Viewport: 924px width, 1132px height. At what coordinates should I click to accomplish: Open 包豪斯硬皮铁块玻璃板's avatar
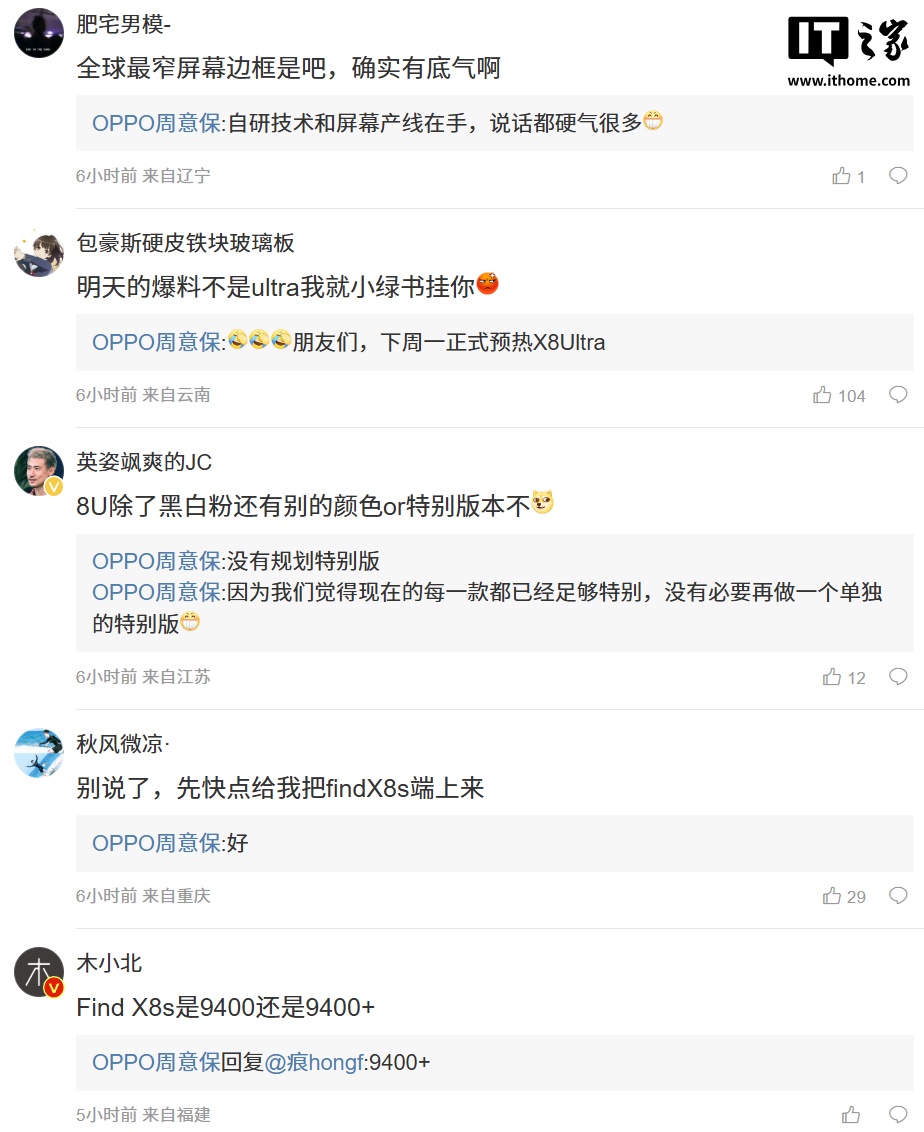pyautogui.click(x=39, y=252)
